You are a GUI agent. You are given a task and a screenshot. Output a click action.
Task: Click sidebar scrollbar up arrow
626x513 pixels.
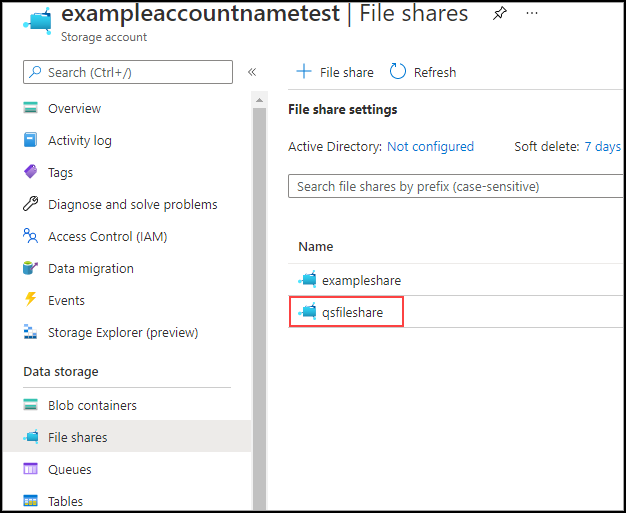[260, 100]
